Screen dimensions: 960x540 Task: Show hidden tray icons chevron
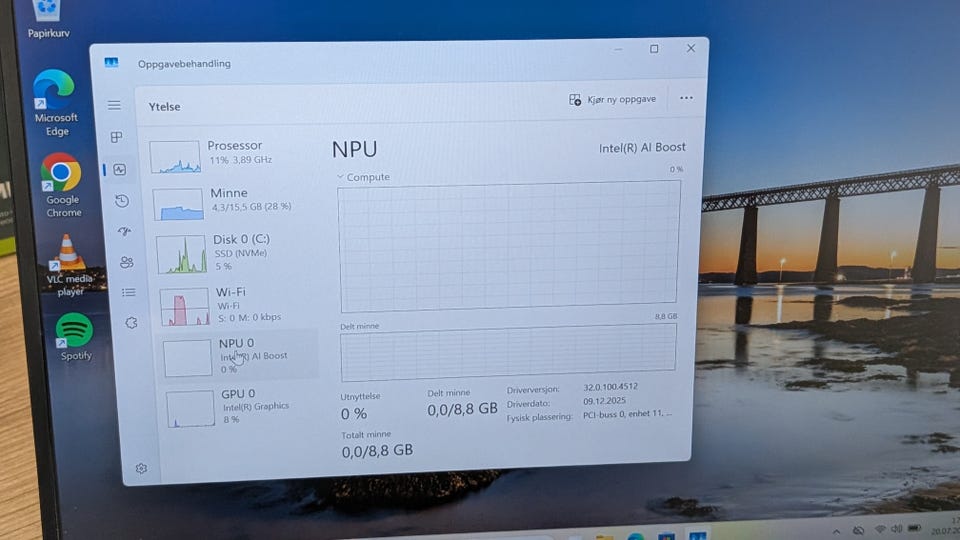(x=836, y=530)
